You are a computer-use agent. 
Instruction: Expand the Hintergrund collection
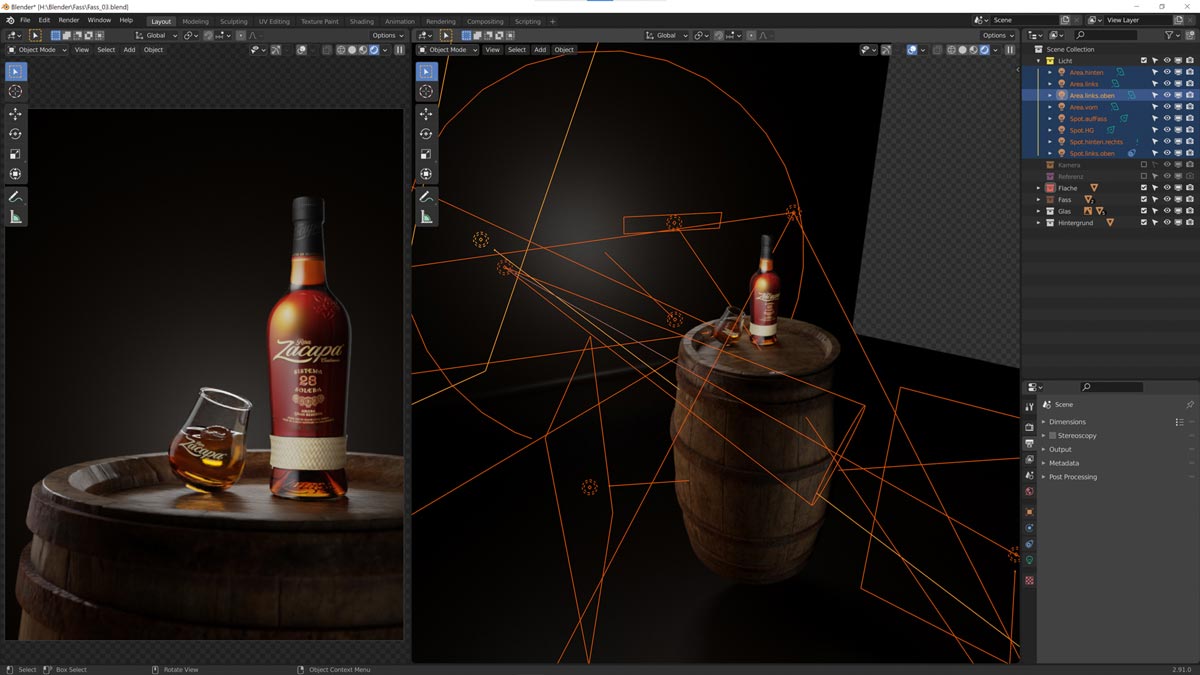(1039, 222)
